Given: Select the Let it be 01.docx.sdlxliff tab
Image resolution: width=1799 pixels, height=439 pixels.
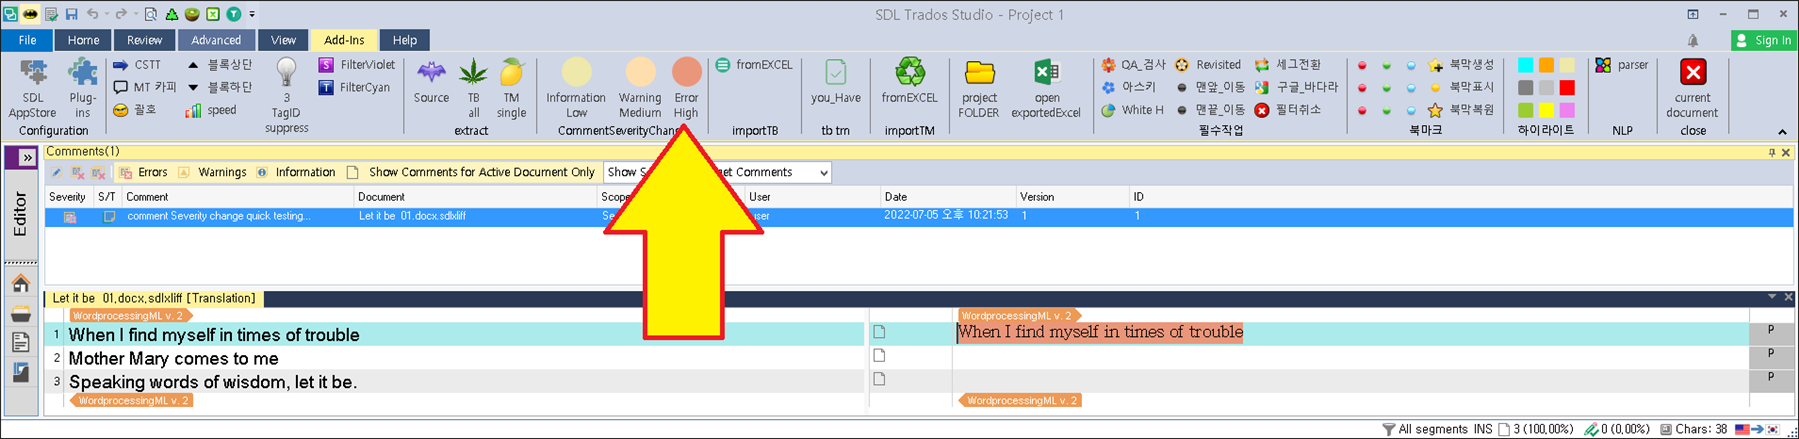Looking at the screenshot, I should [x=154, y=298].
